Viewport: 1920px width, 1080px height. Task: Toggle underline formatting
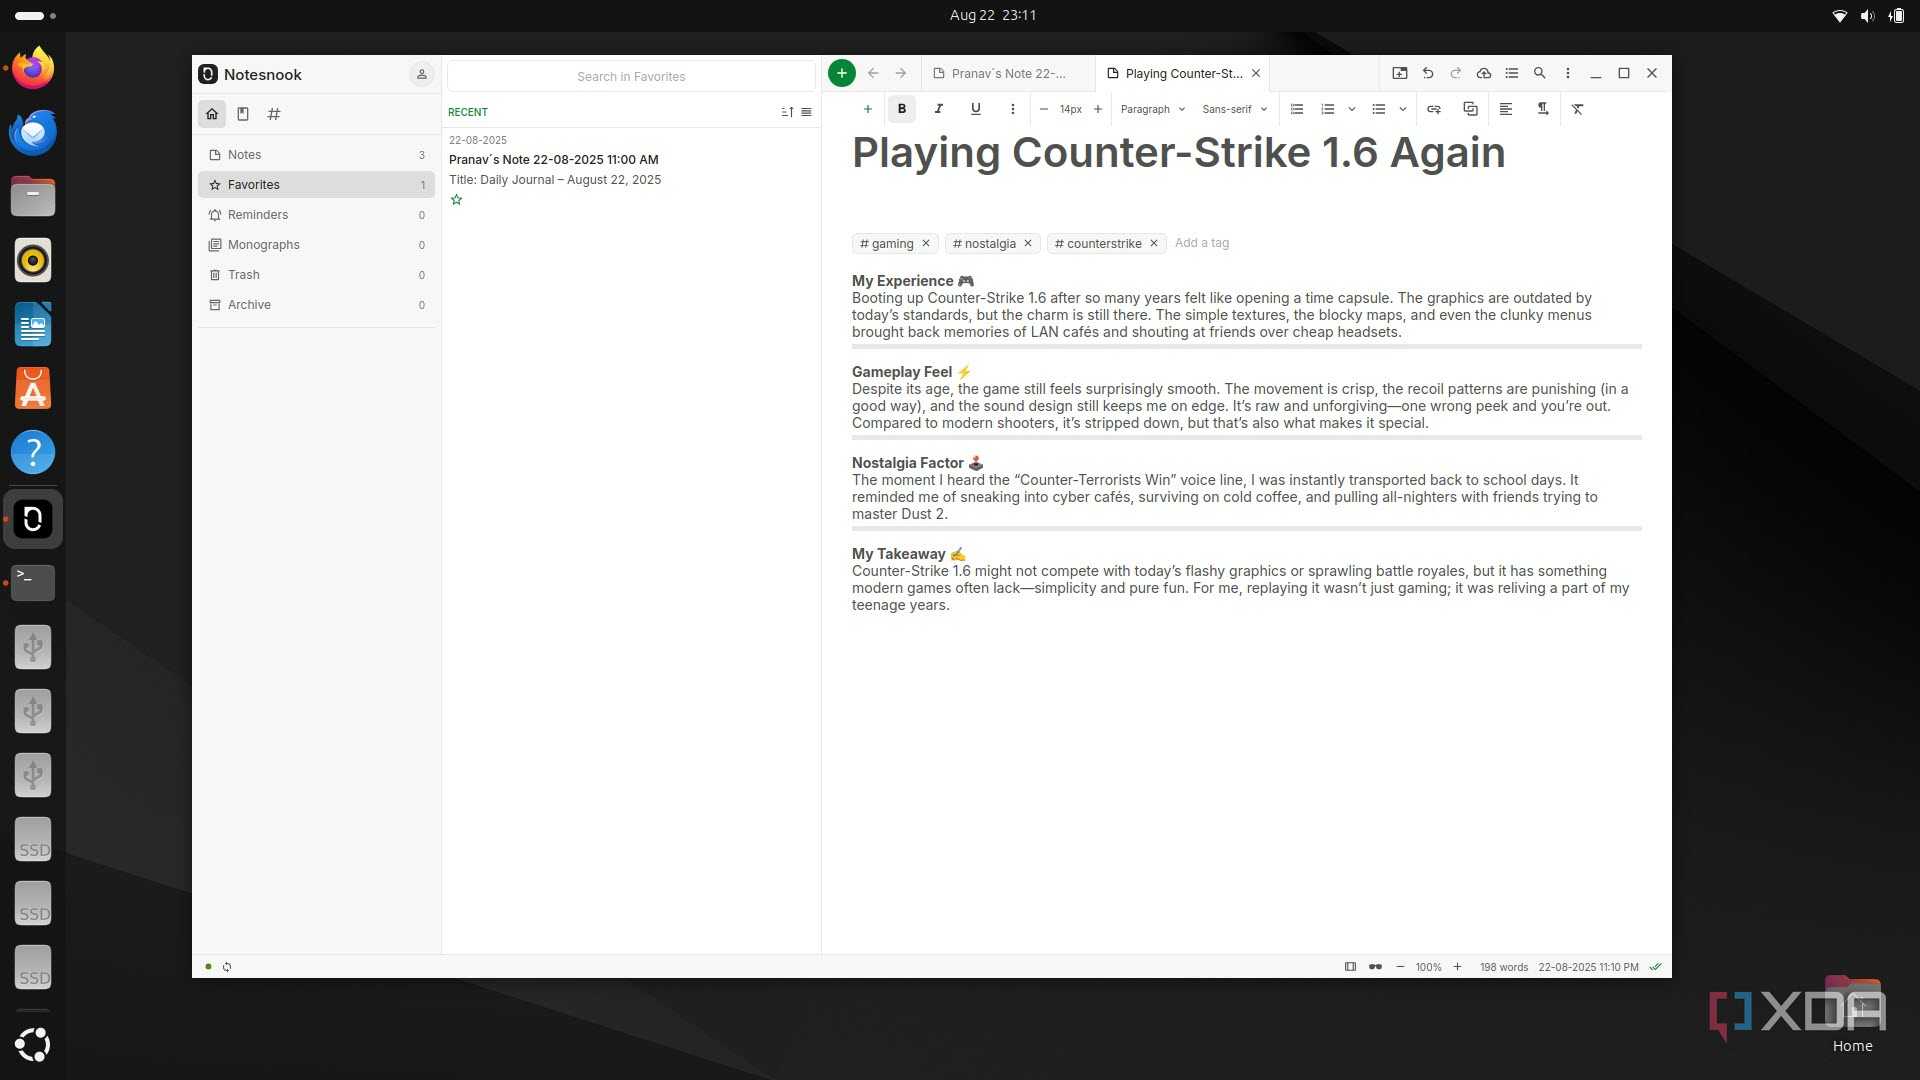click(975, 109)
